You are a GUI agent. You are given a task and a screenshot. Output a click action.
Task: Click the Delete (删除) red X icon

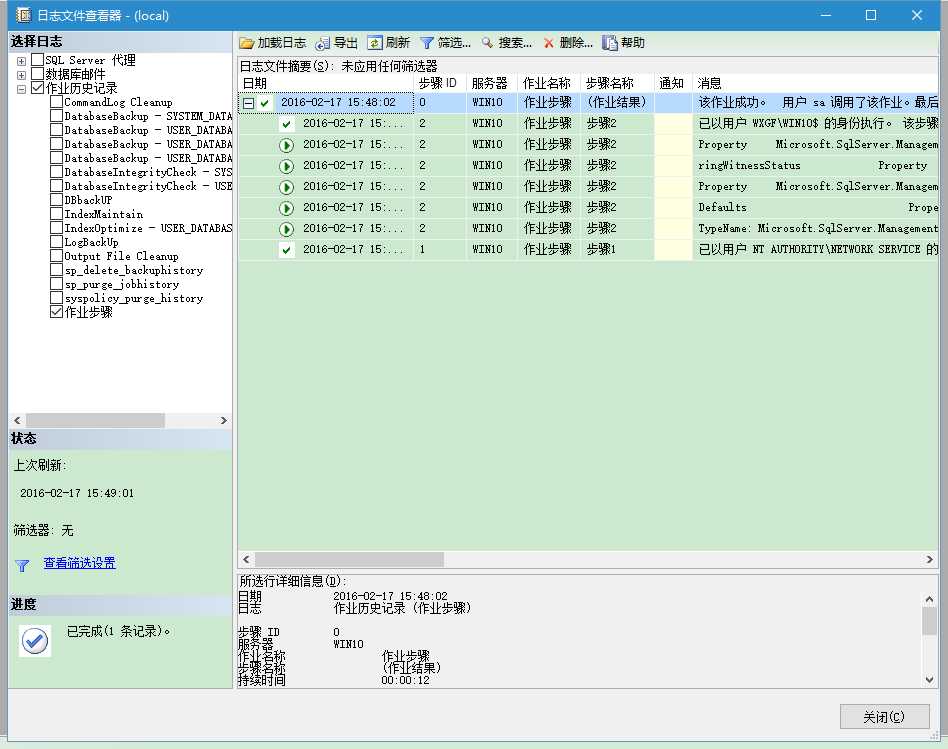click(x=549, y=43)
